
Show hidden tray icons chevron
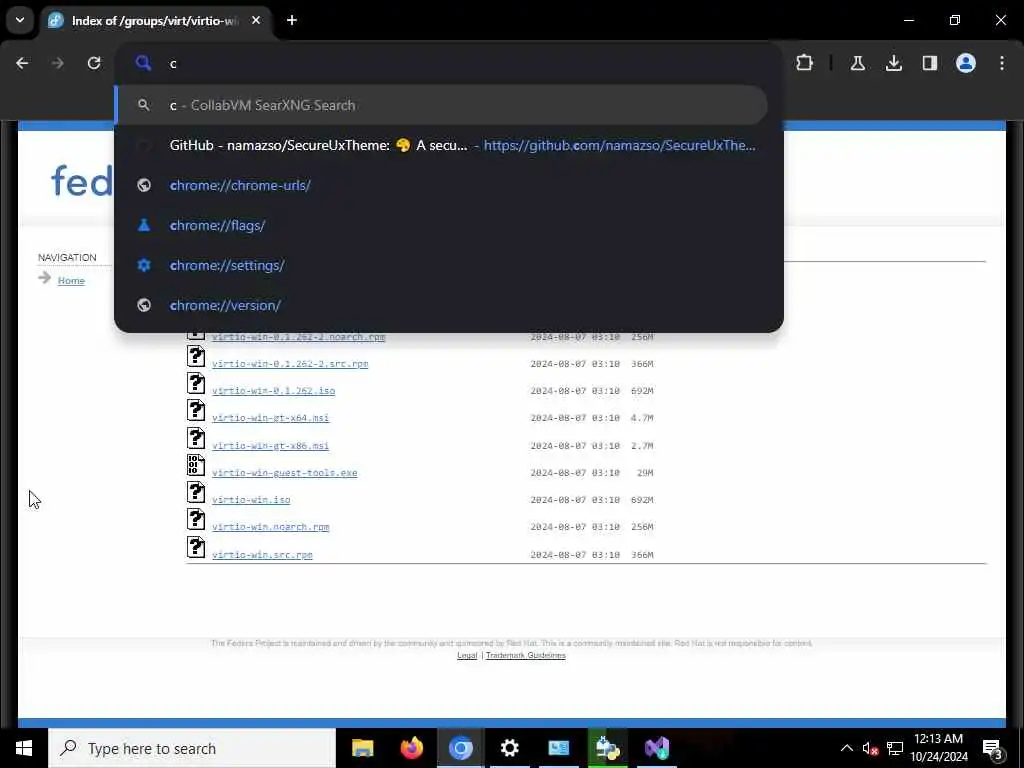coord(846,748)
